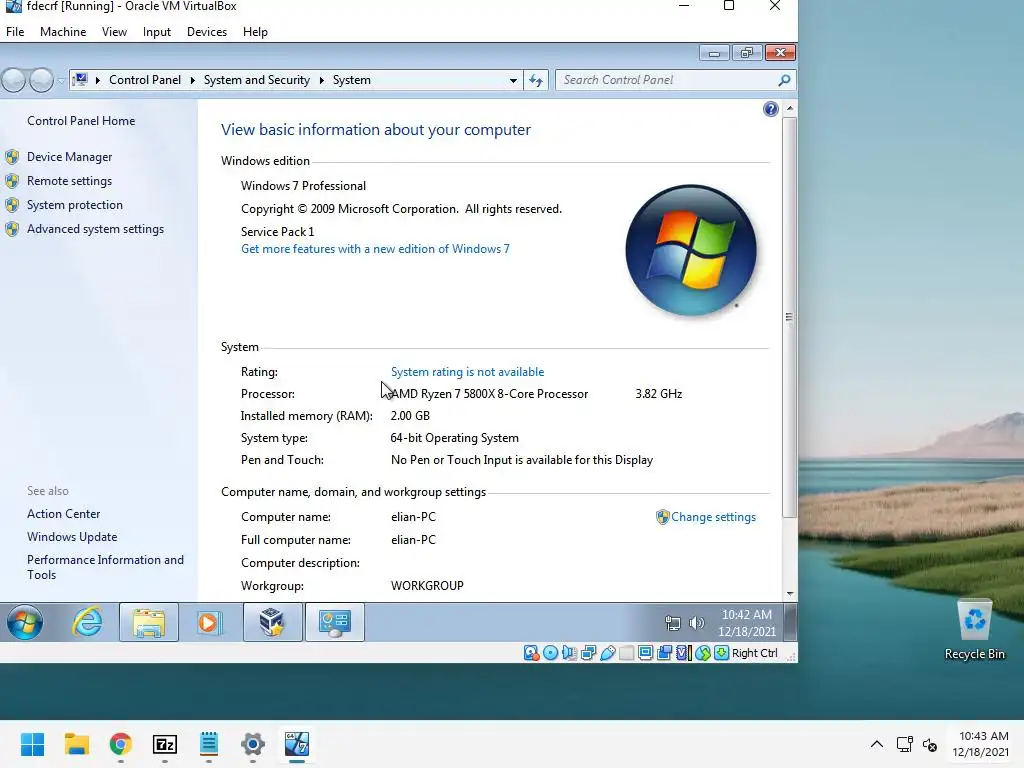Click the scroll down arrow of System window

tap(790, 594)
